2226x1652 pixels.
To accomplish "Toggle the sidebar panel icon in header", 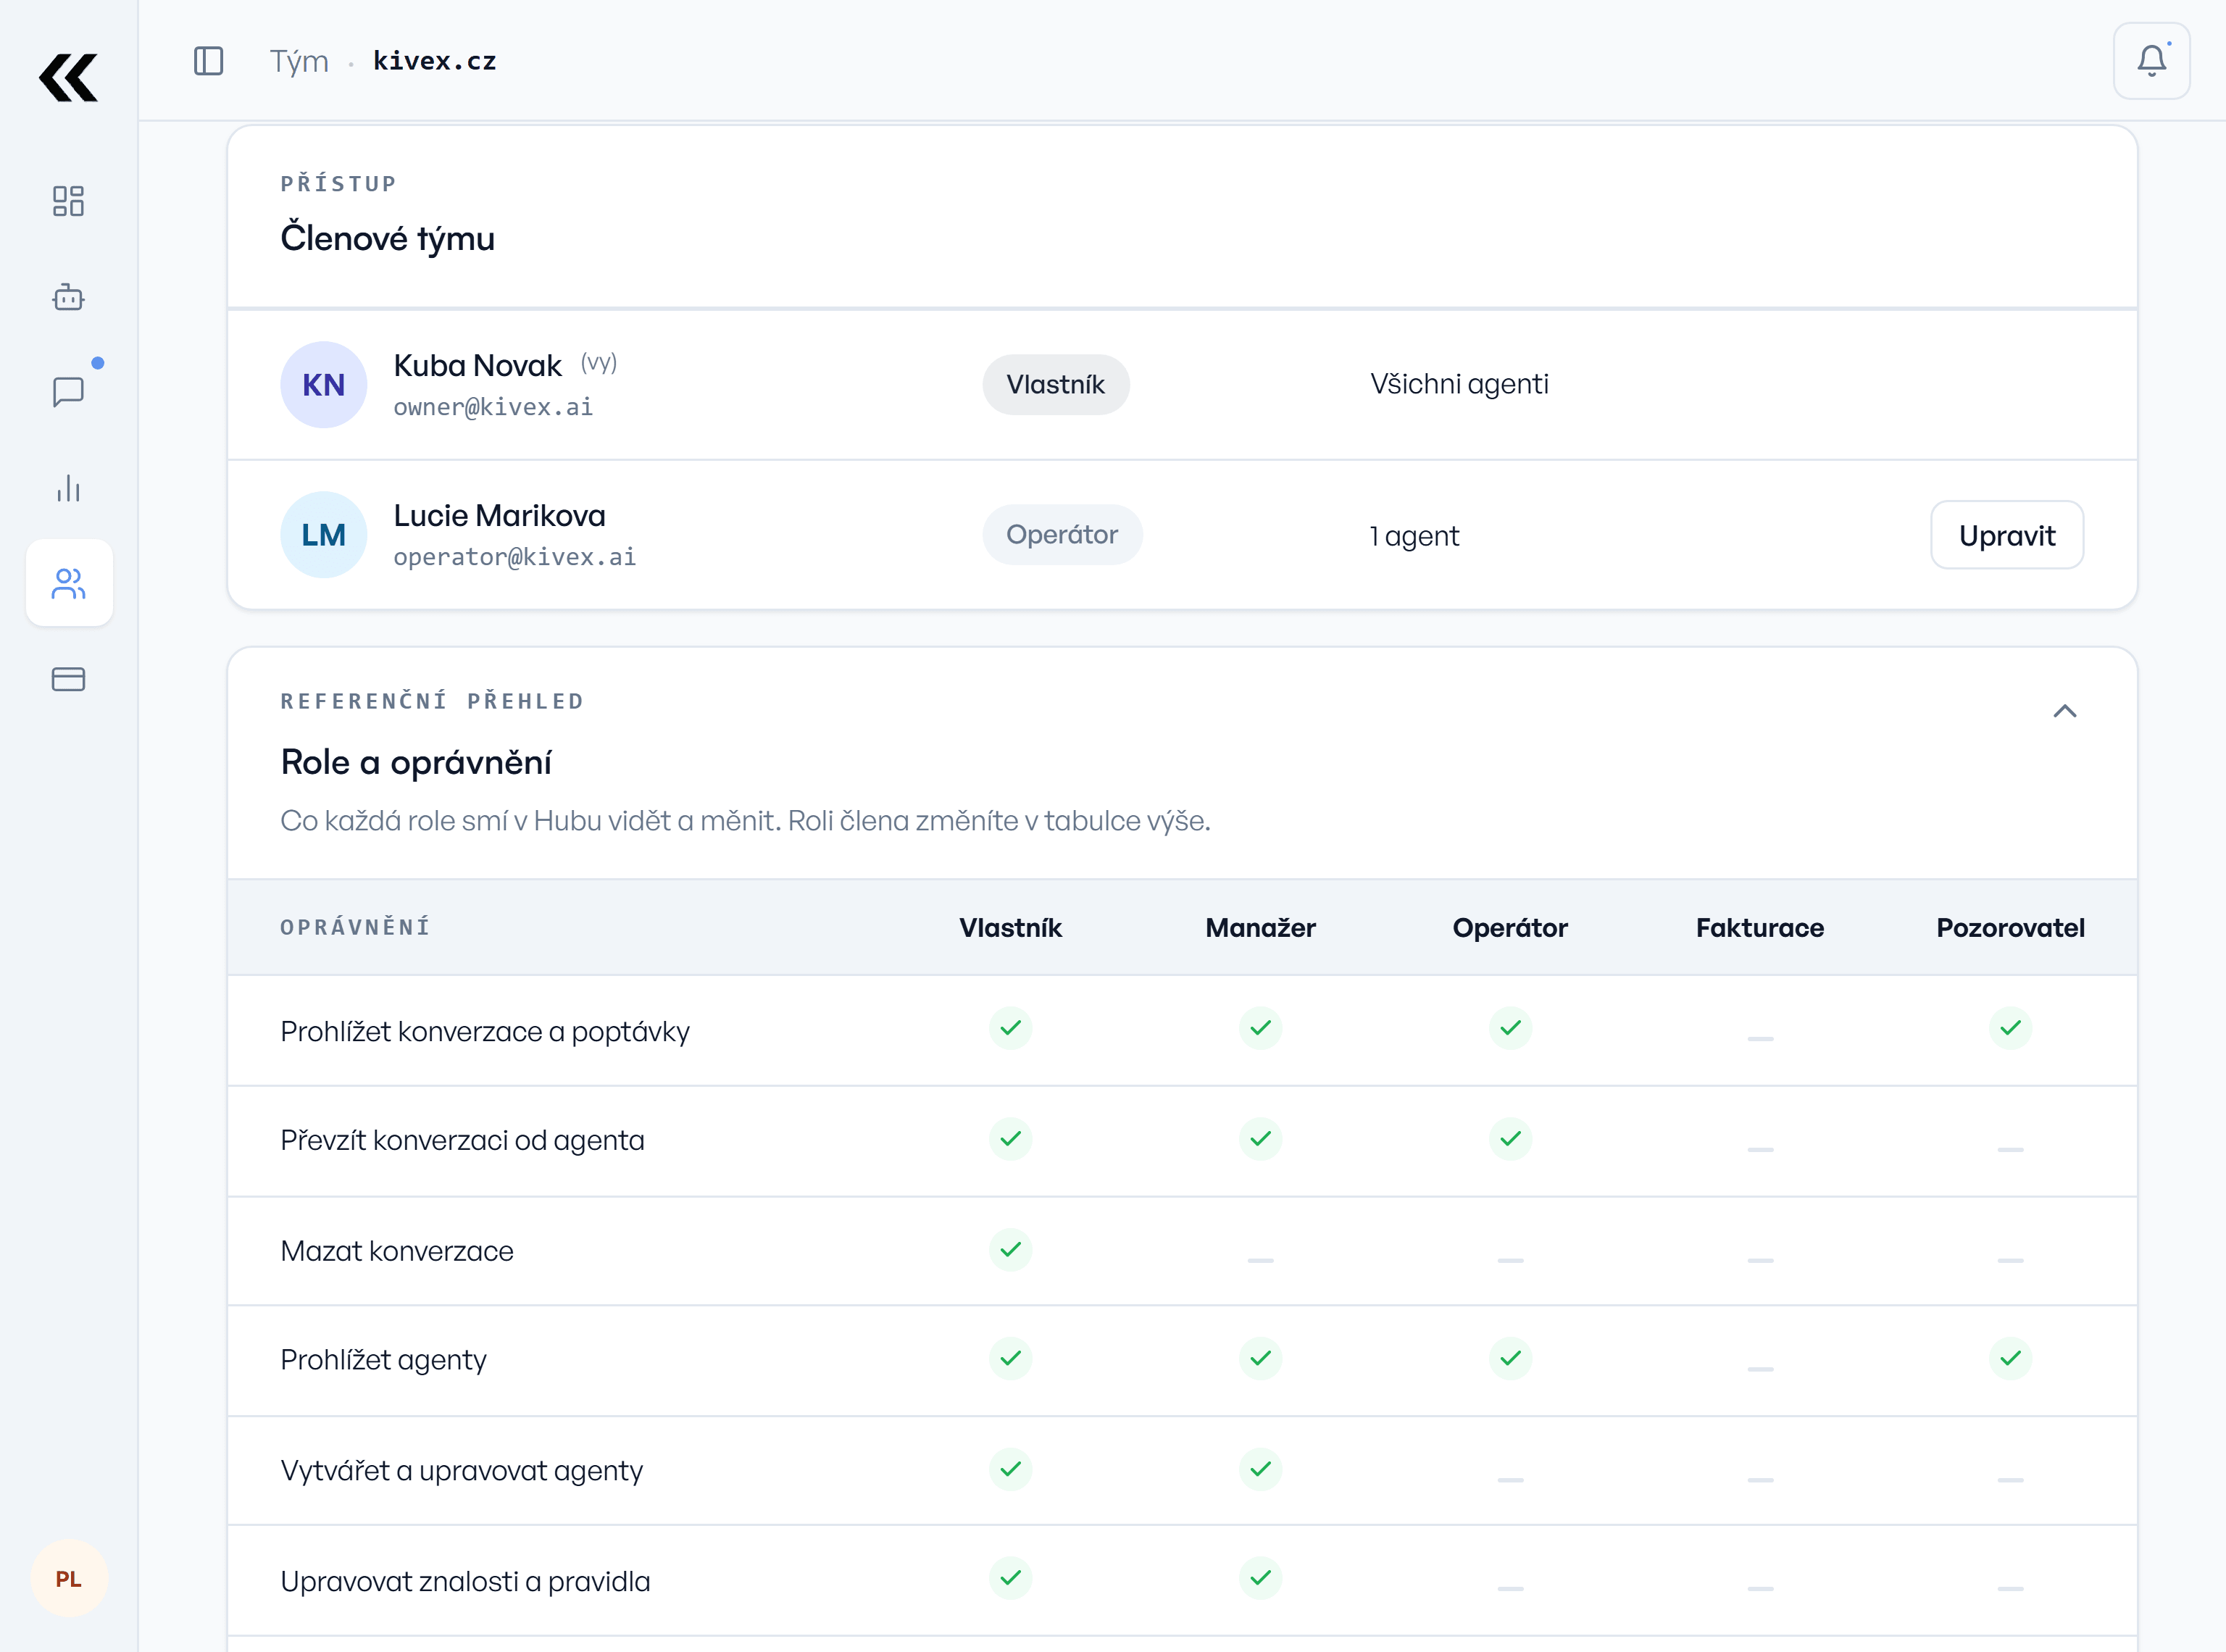I will [x=208, y=61].
